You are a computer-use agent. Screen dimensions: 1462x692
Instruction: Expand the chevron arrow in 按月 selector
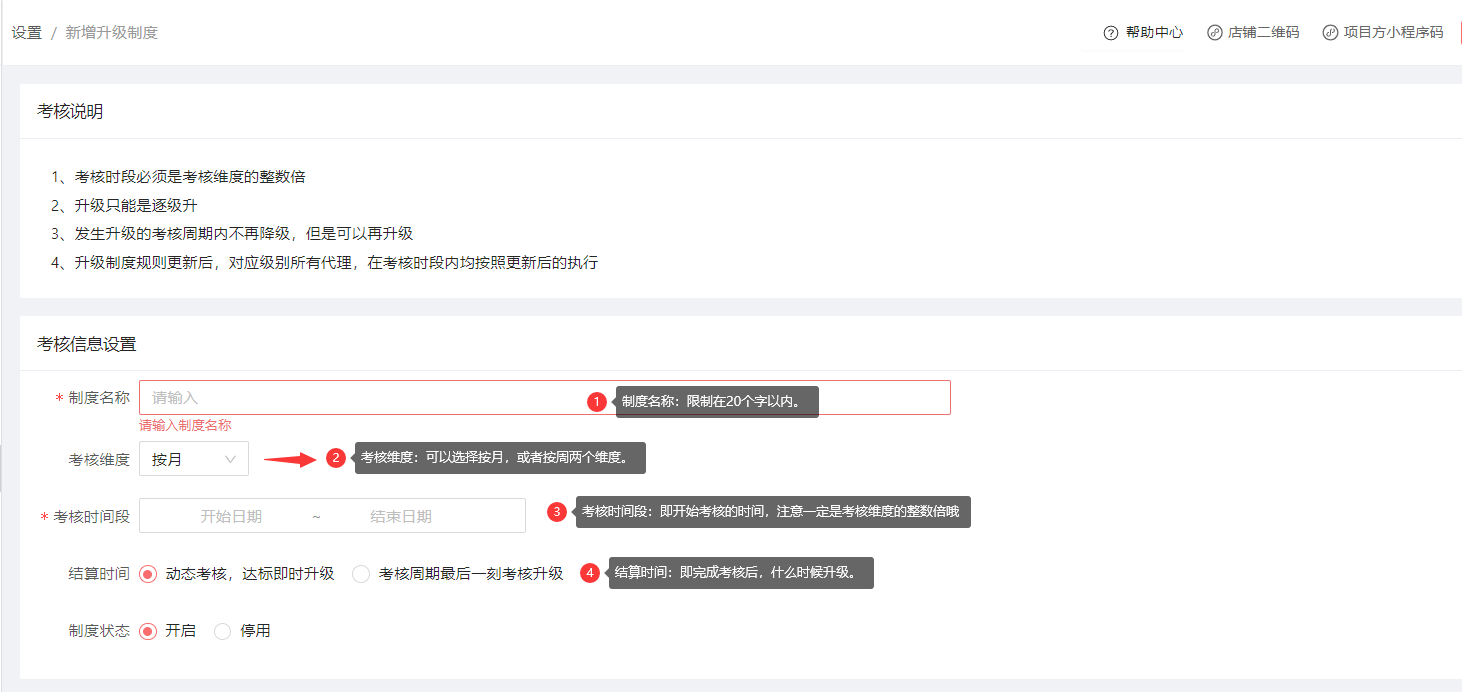[231, 459]
